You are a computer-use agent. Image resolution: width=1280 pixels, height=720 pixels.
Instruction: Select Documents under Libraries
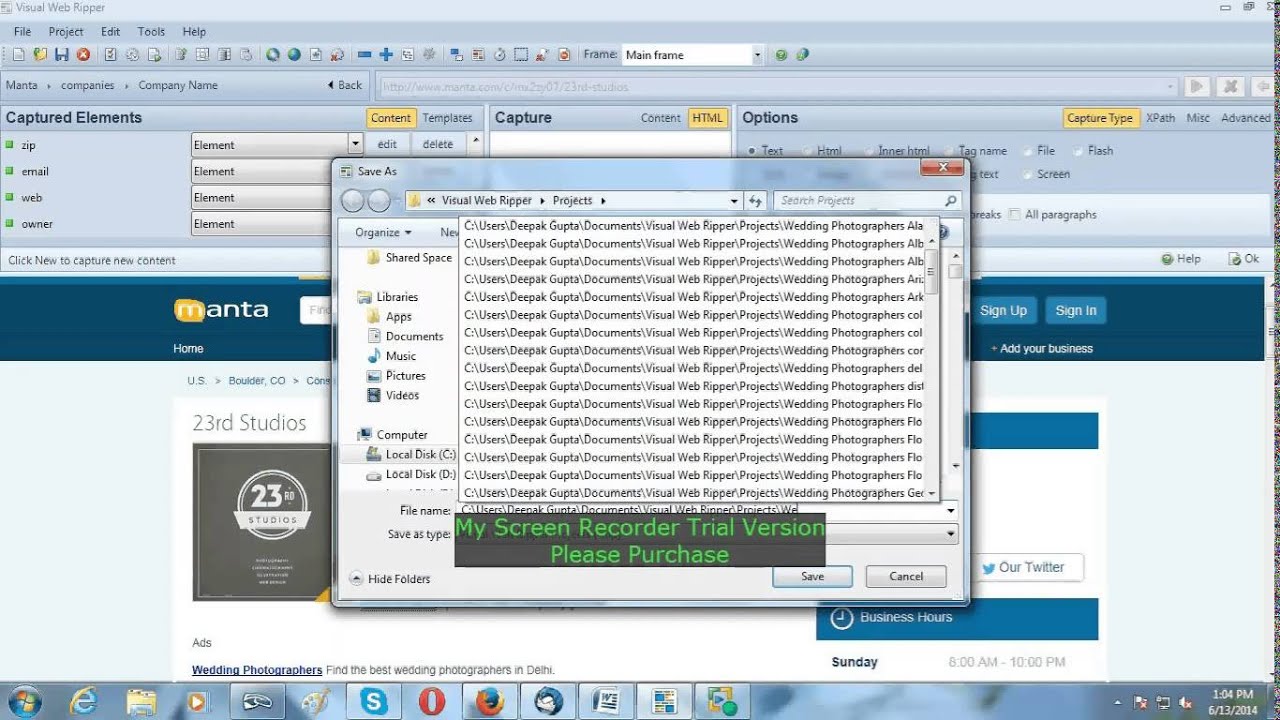414,337
